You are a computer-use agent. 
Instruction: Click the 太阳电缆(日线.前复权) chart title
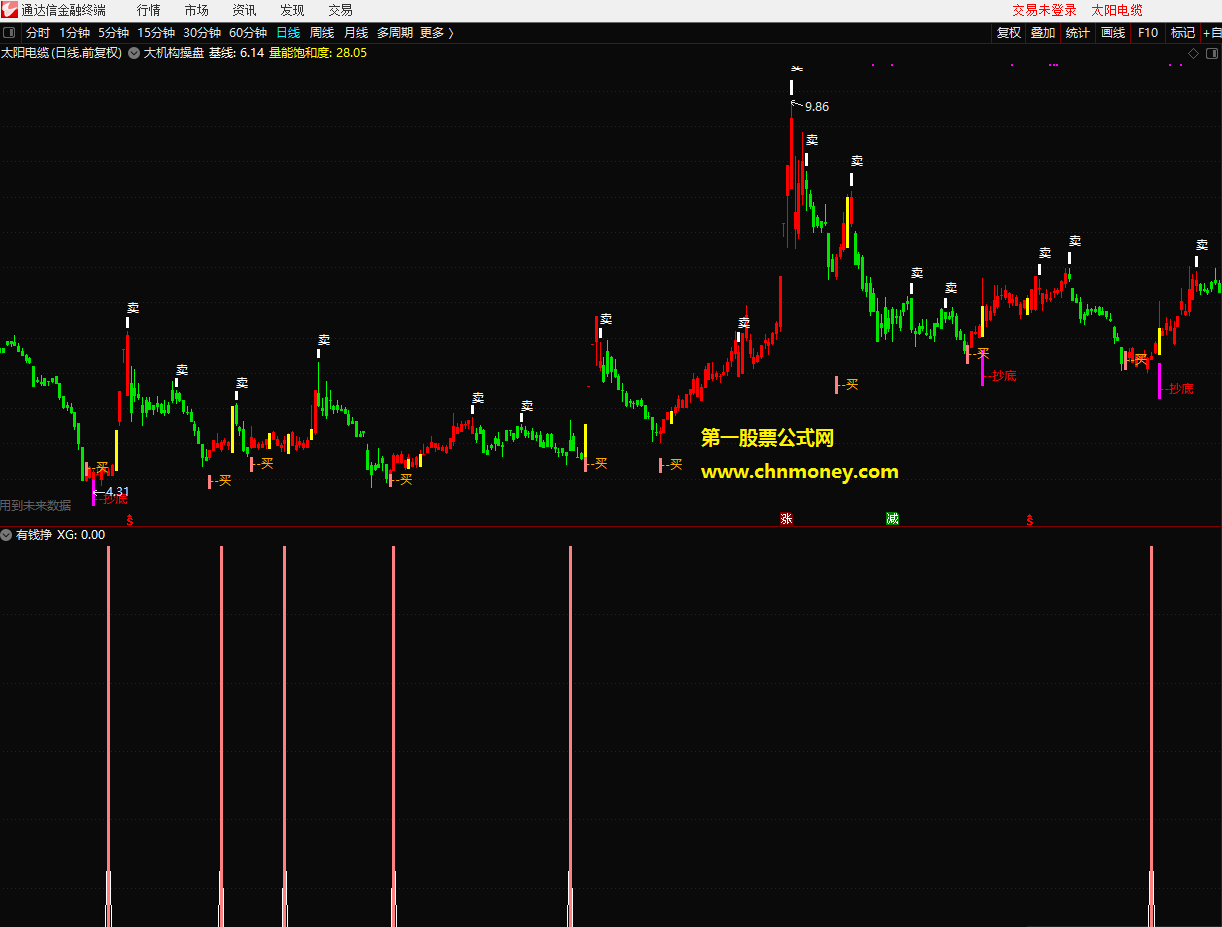point(62,53)
